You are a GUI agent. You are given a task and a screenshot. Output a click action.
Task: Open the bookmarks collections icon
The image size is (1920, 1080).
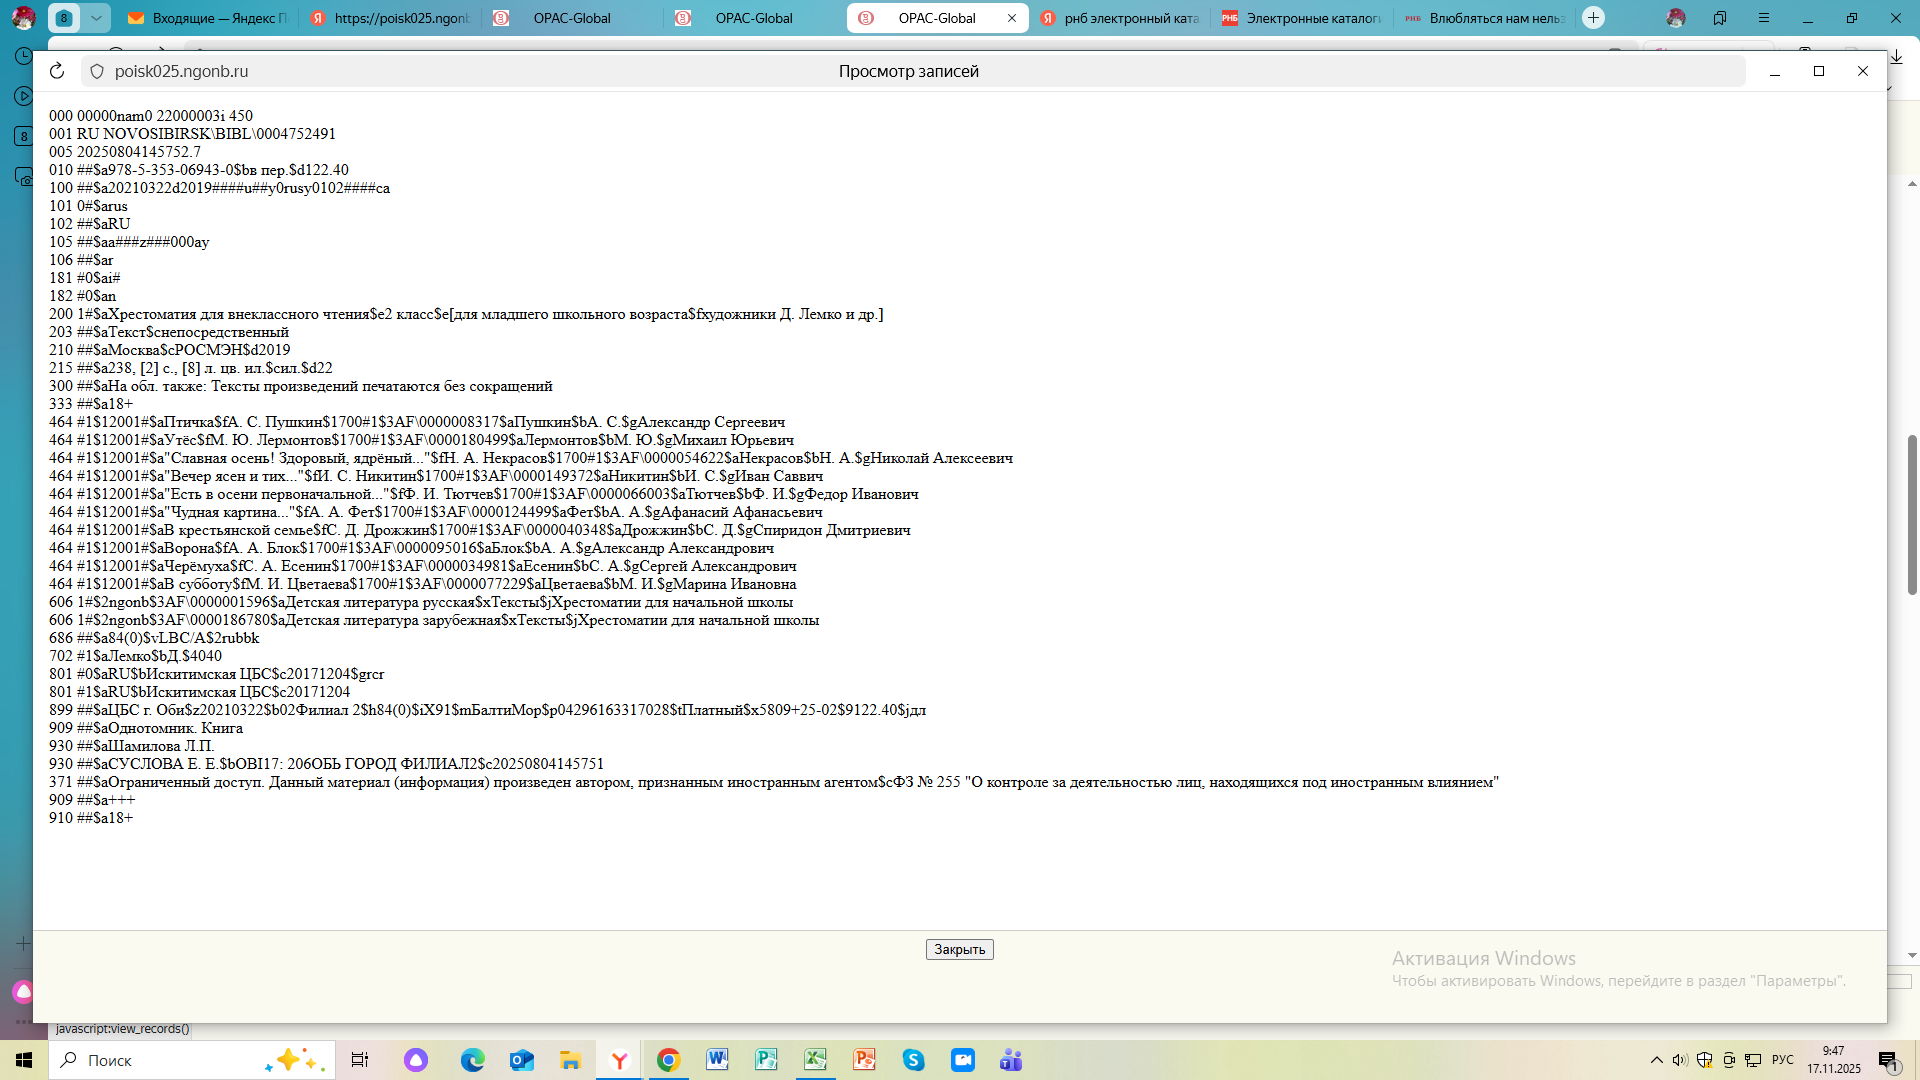pos(1720,18)
